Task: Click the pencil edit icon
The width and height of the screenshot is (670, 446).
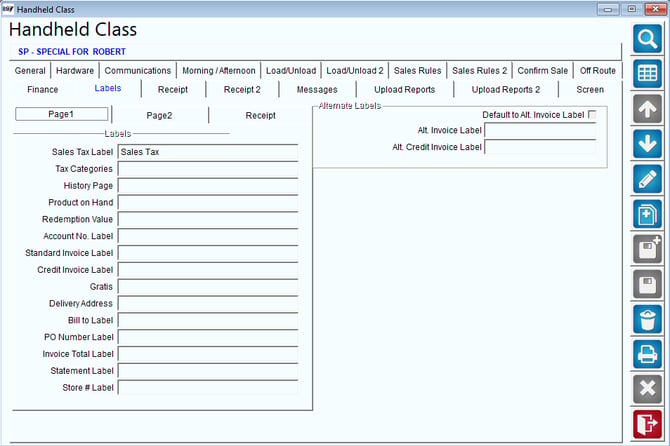Action: point(647,179)
